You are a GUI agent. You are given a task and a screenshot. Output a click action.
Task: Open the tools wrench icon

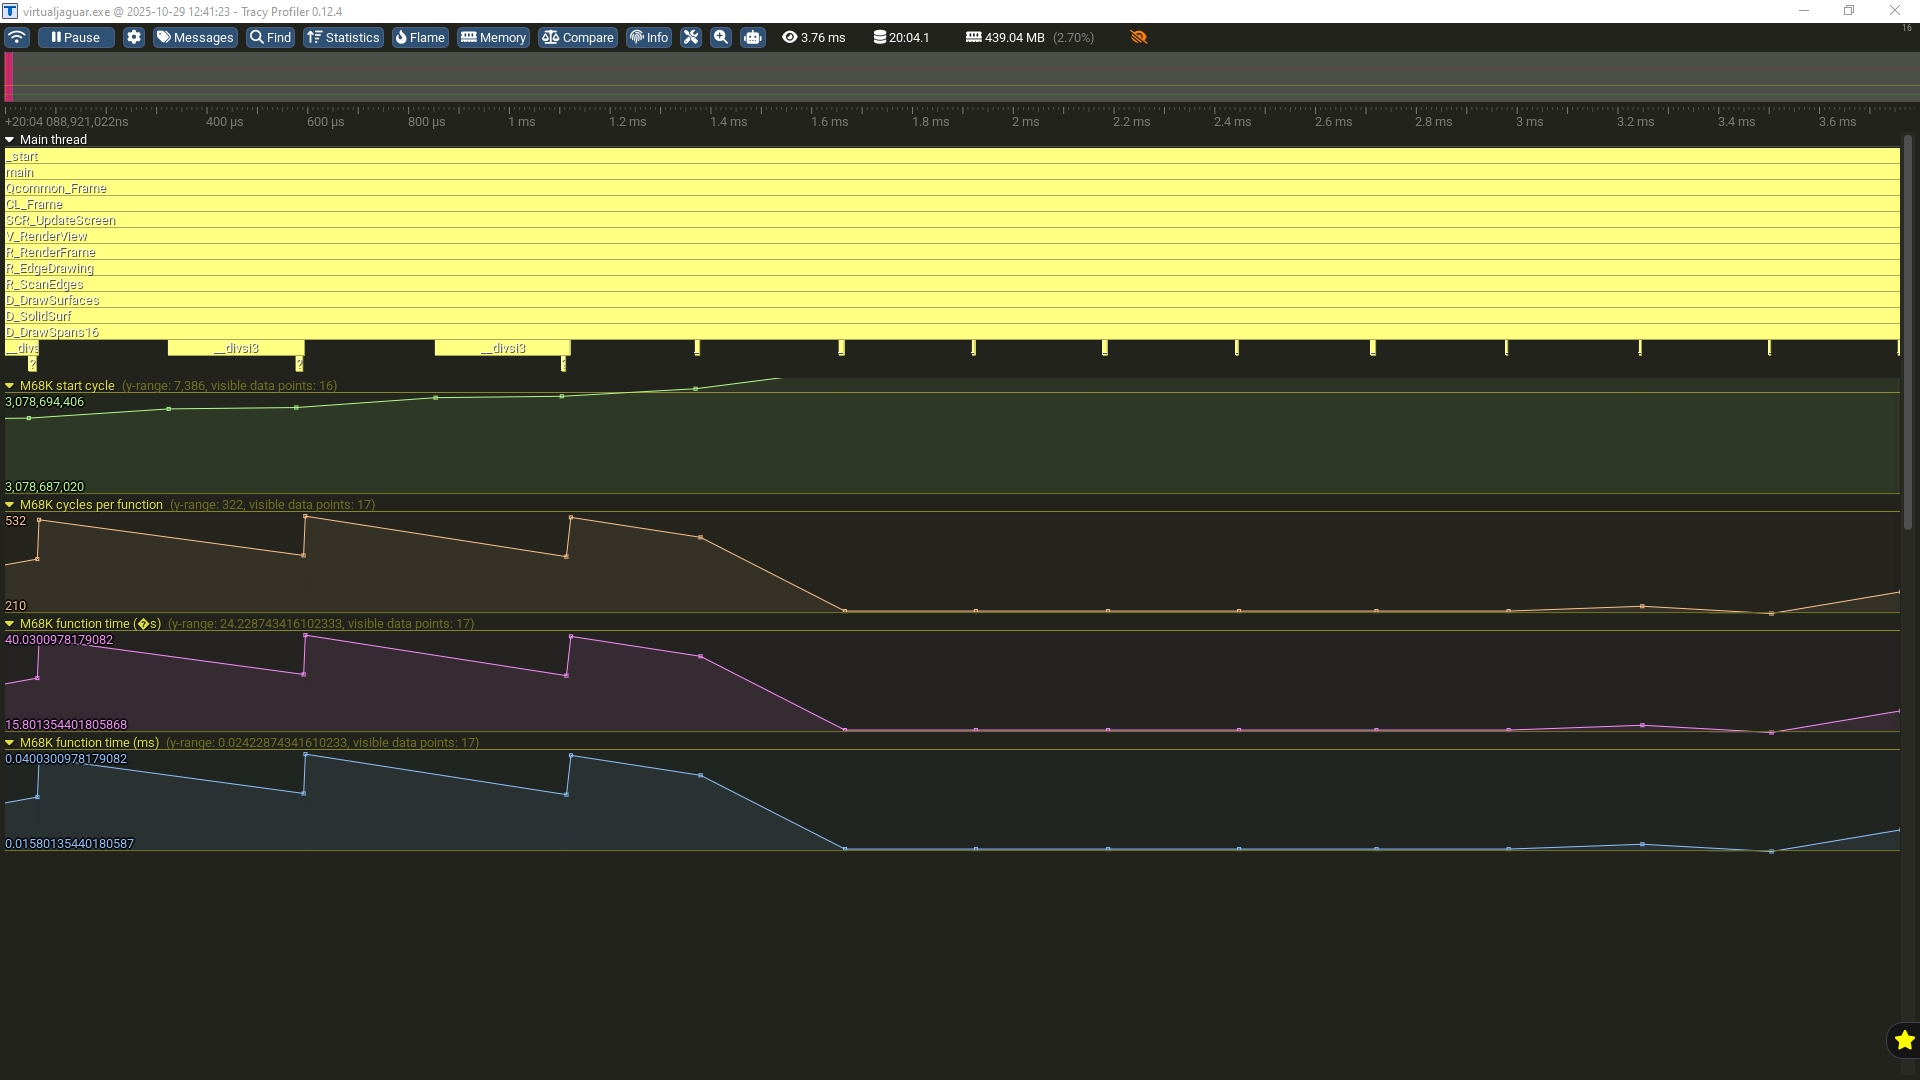691,37
